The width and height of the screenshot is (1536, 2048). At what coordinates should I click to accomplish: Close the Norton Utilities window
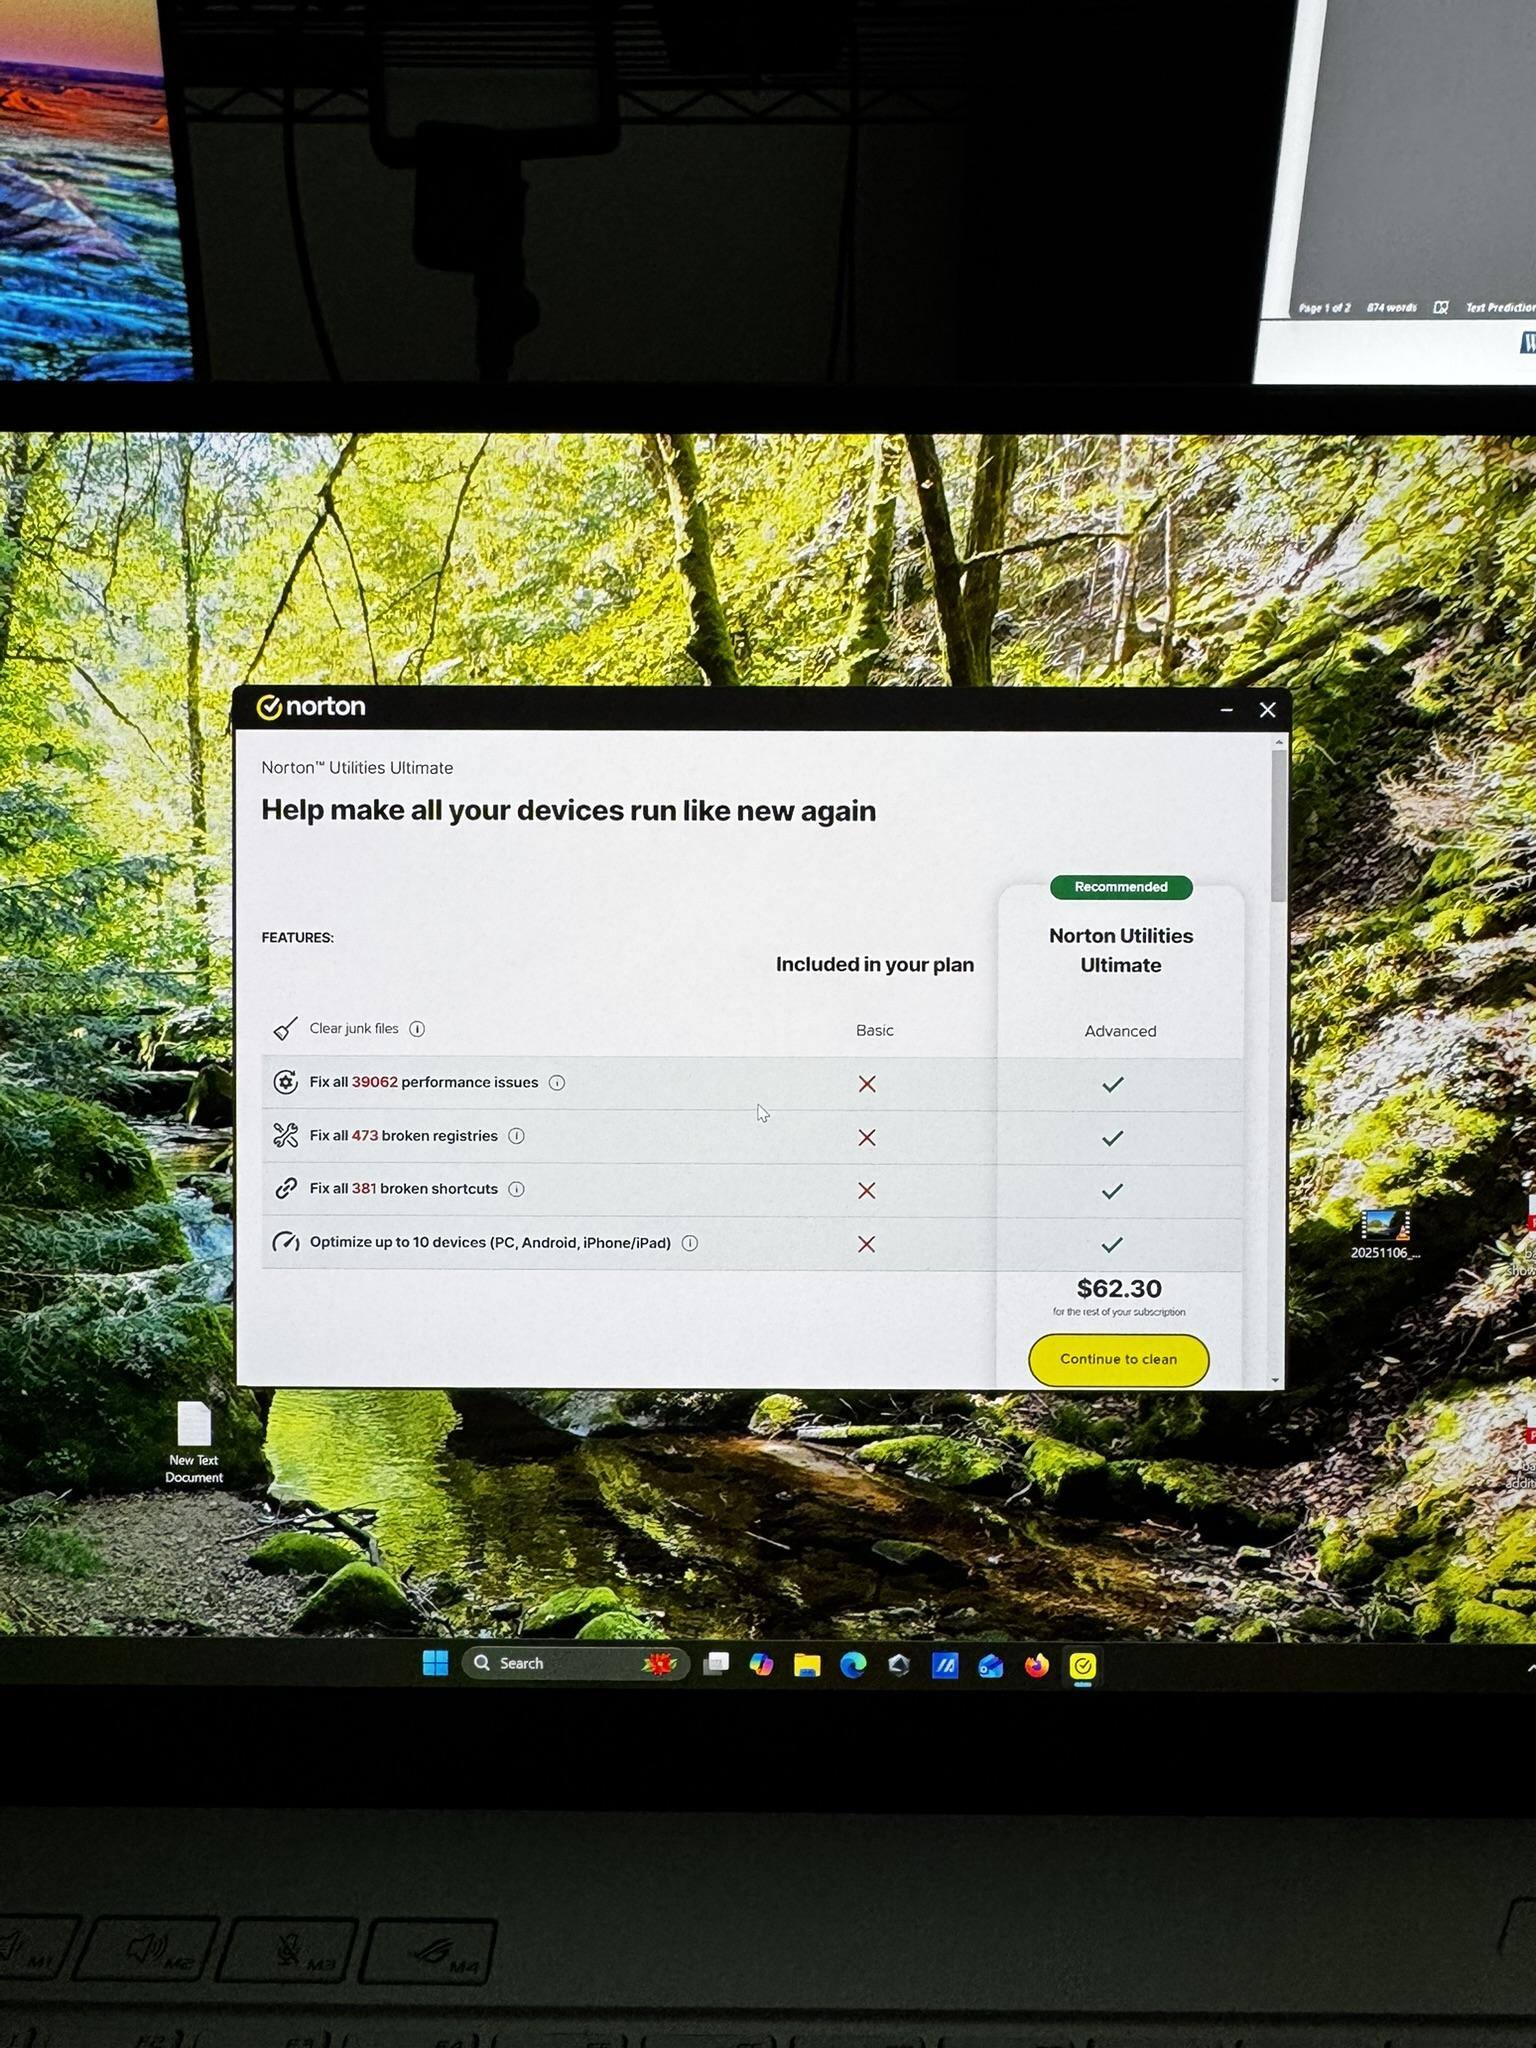click(x=1267, y=710)
